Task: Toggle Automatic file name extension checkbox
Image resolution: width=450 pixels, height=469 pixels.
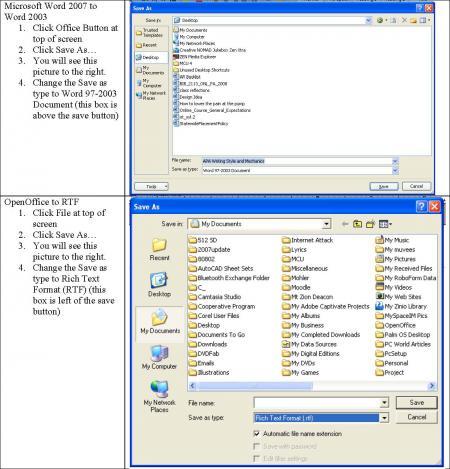Action: pyautogui.click(x=256, y=434)
